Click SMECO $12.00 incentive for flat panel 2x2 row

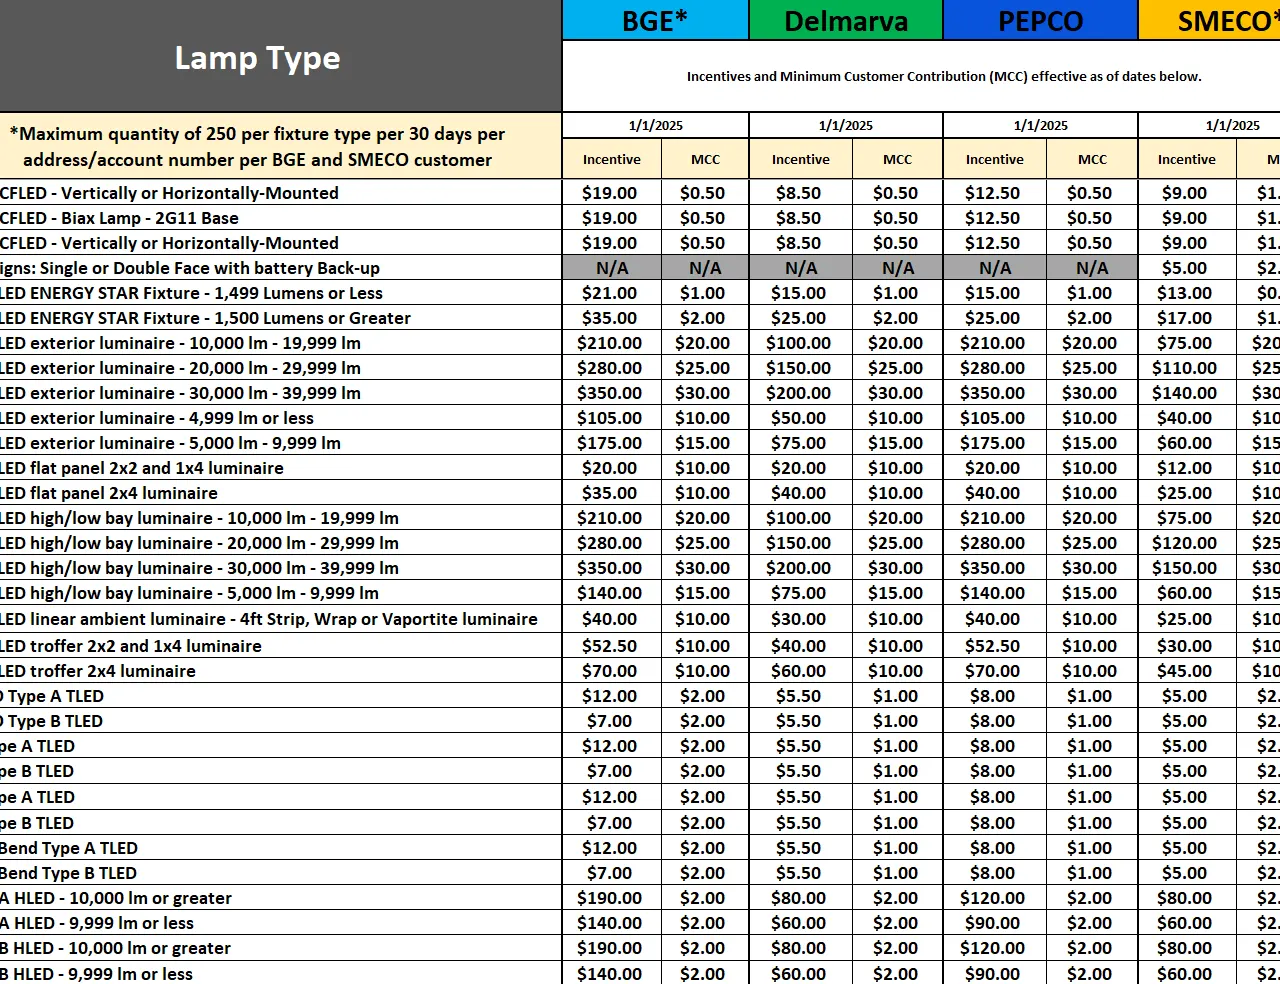(x=1185, y=468)
